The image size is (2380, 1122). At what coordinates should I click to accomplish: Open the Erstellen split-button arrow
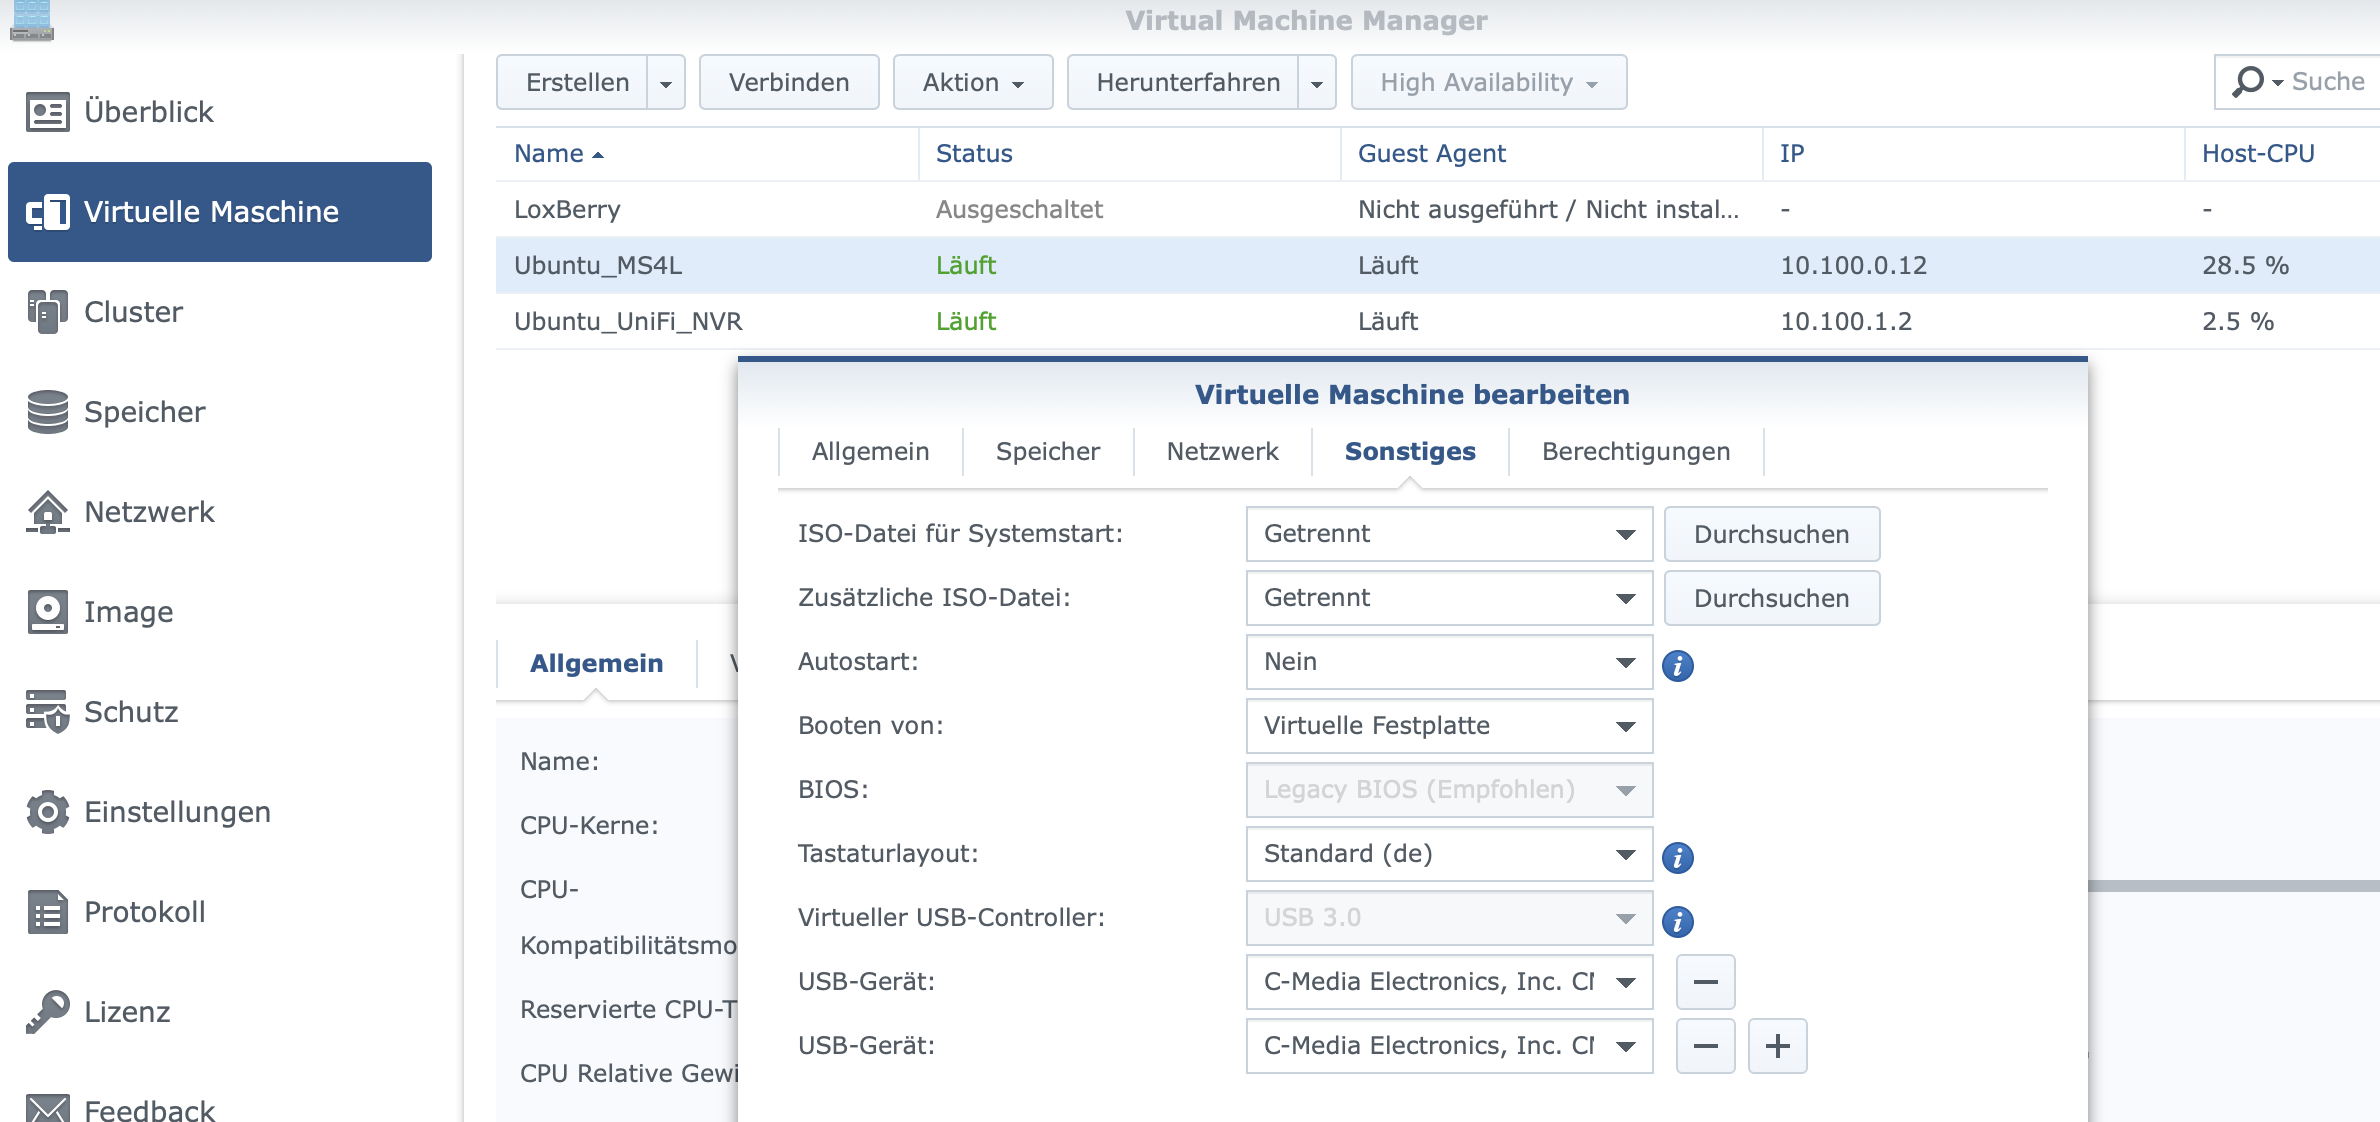click(666, 82)
